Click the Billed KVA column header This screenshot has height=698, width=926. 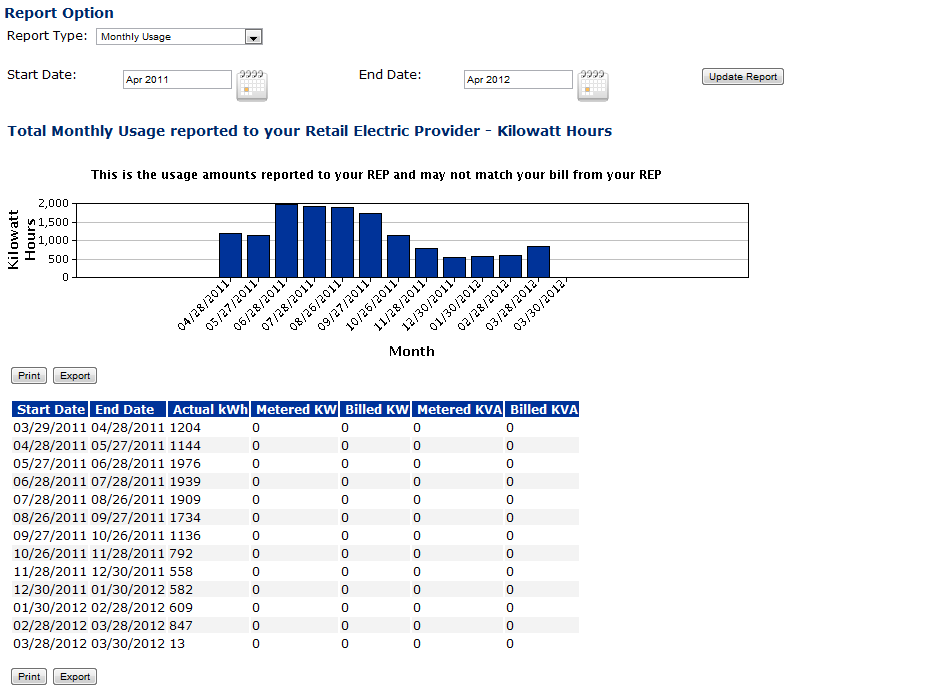point(543,409)
